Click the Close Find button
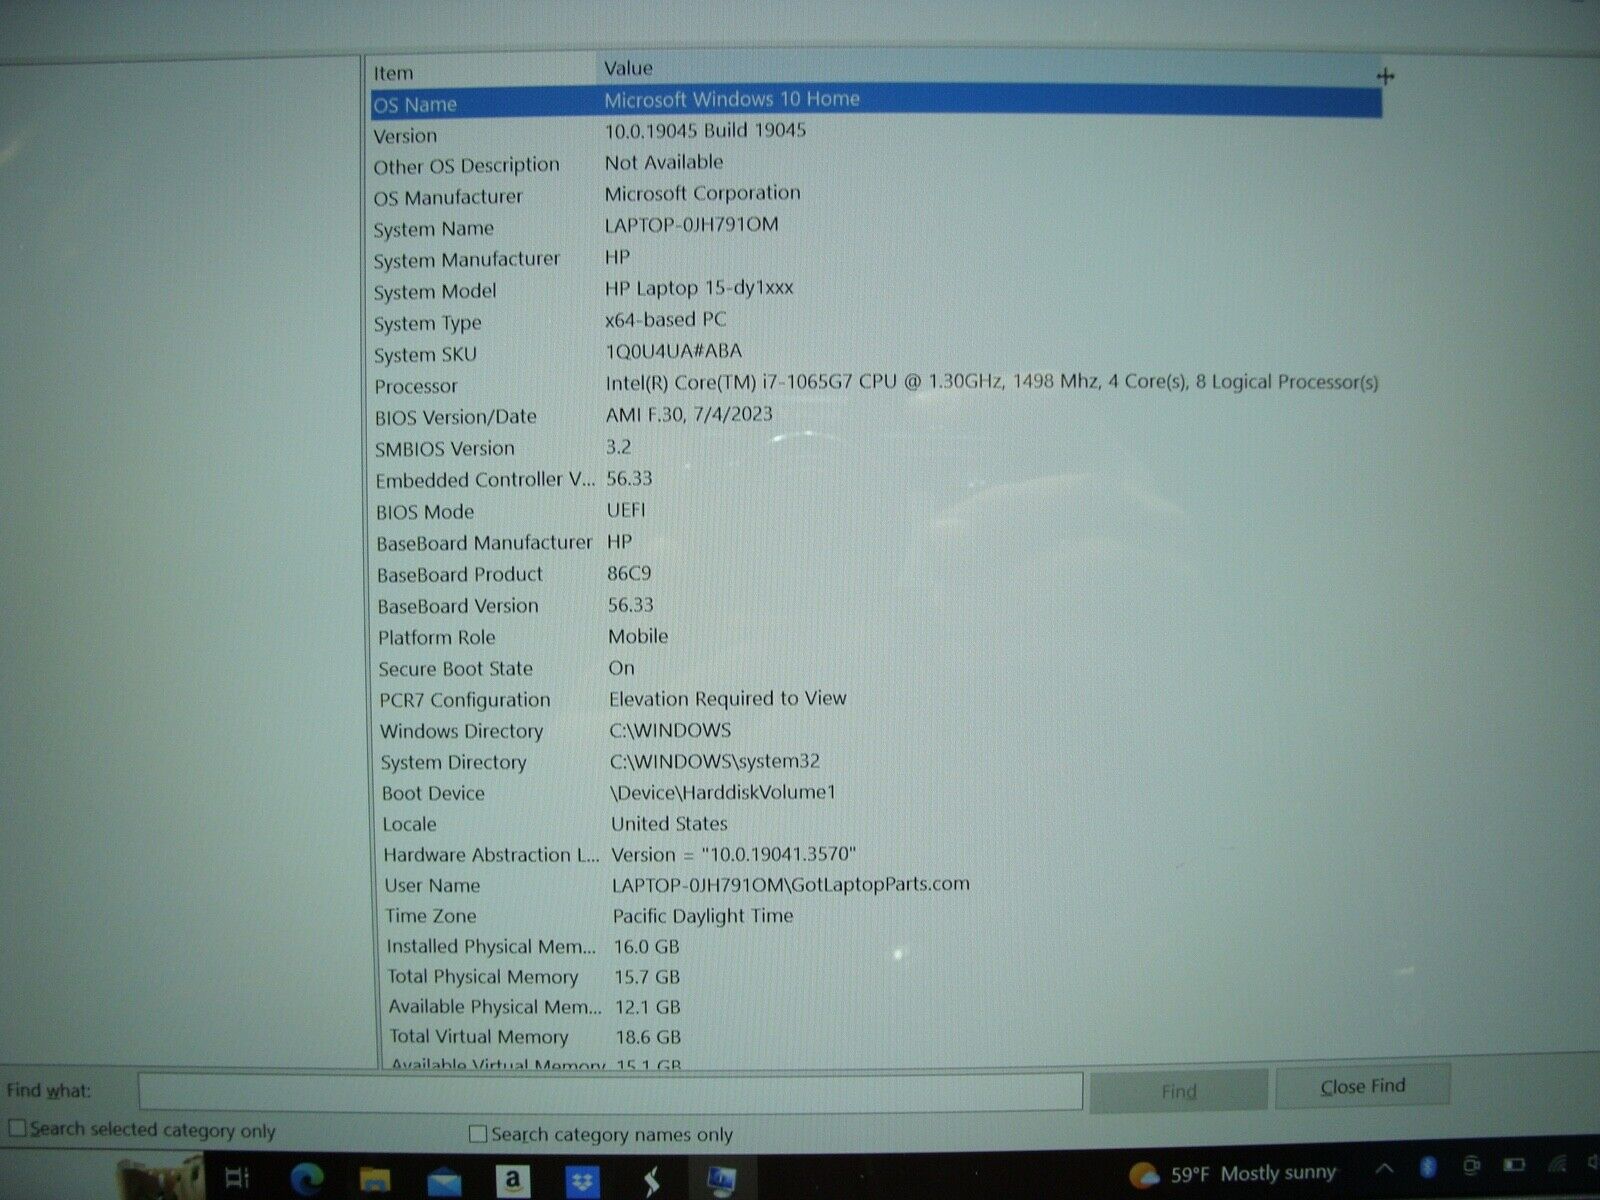Viewport: 1600px width, 1200px height. (x=1362, y=1086)
